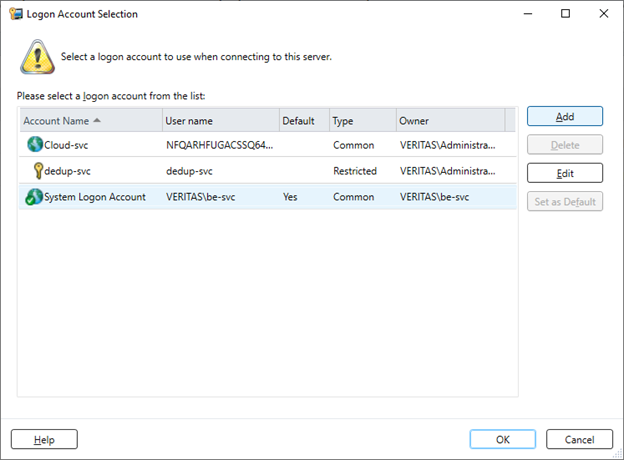
Task: Sort accounts by Owner column
Action: click(x=451, y=121)
